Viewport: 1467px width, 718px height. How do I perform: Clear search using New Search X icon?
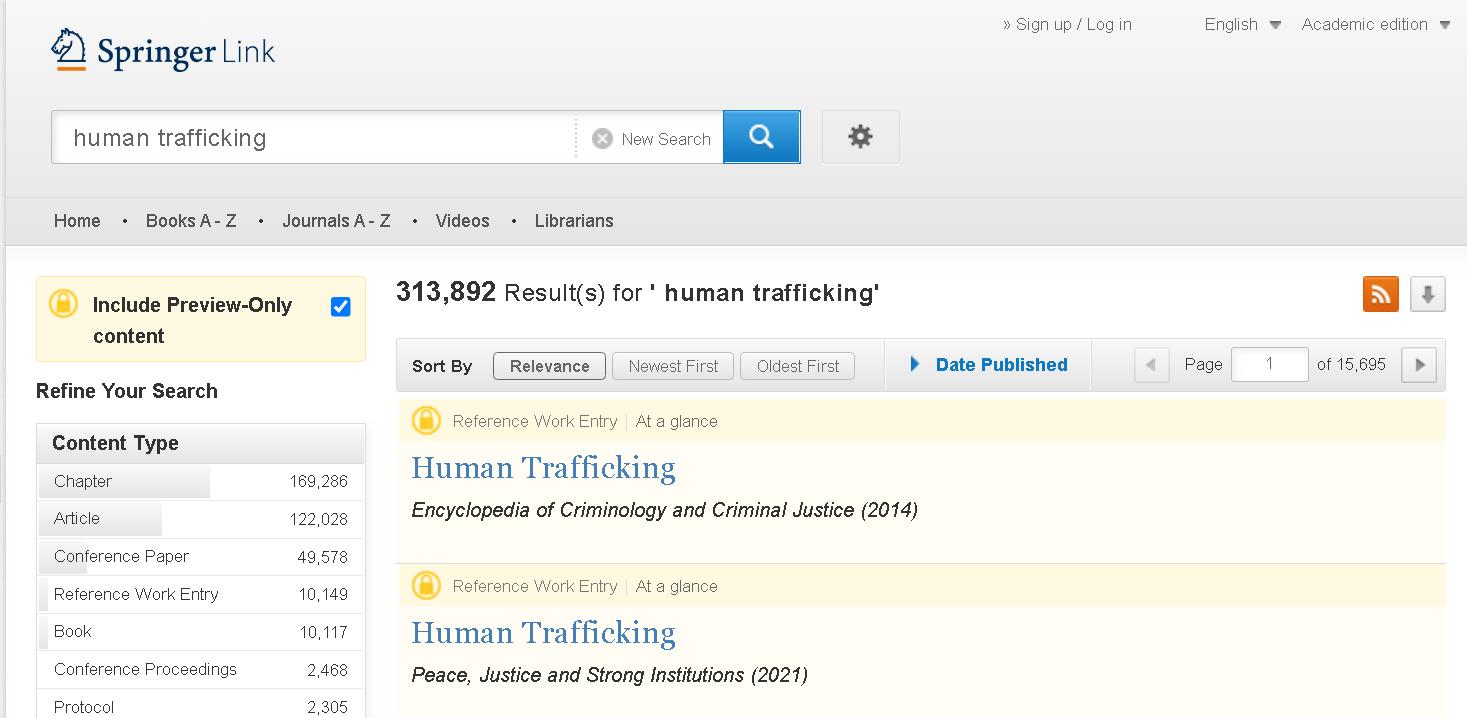[602, 139]
